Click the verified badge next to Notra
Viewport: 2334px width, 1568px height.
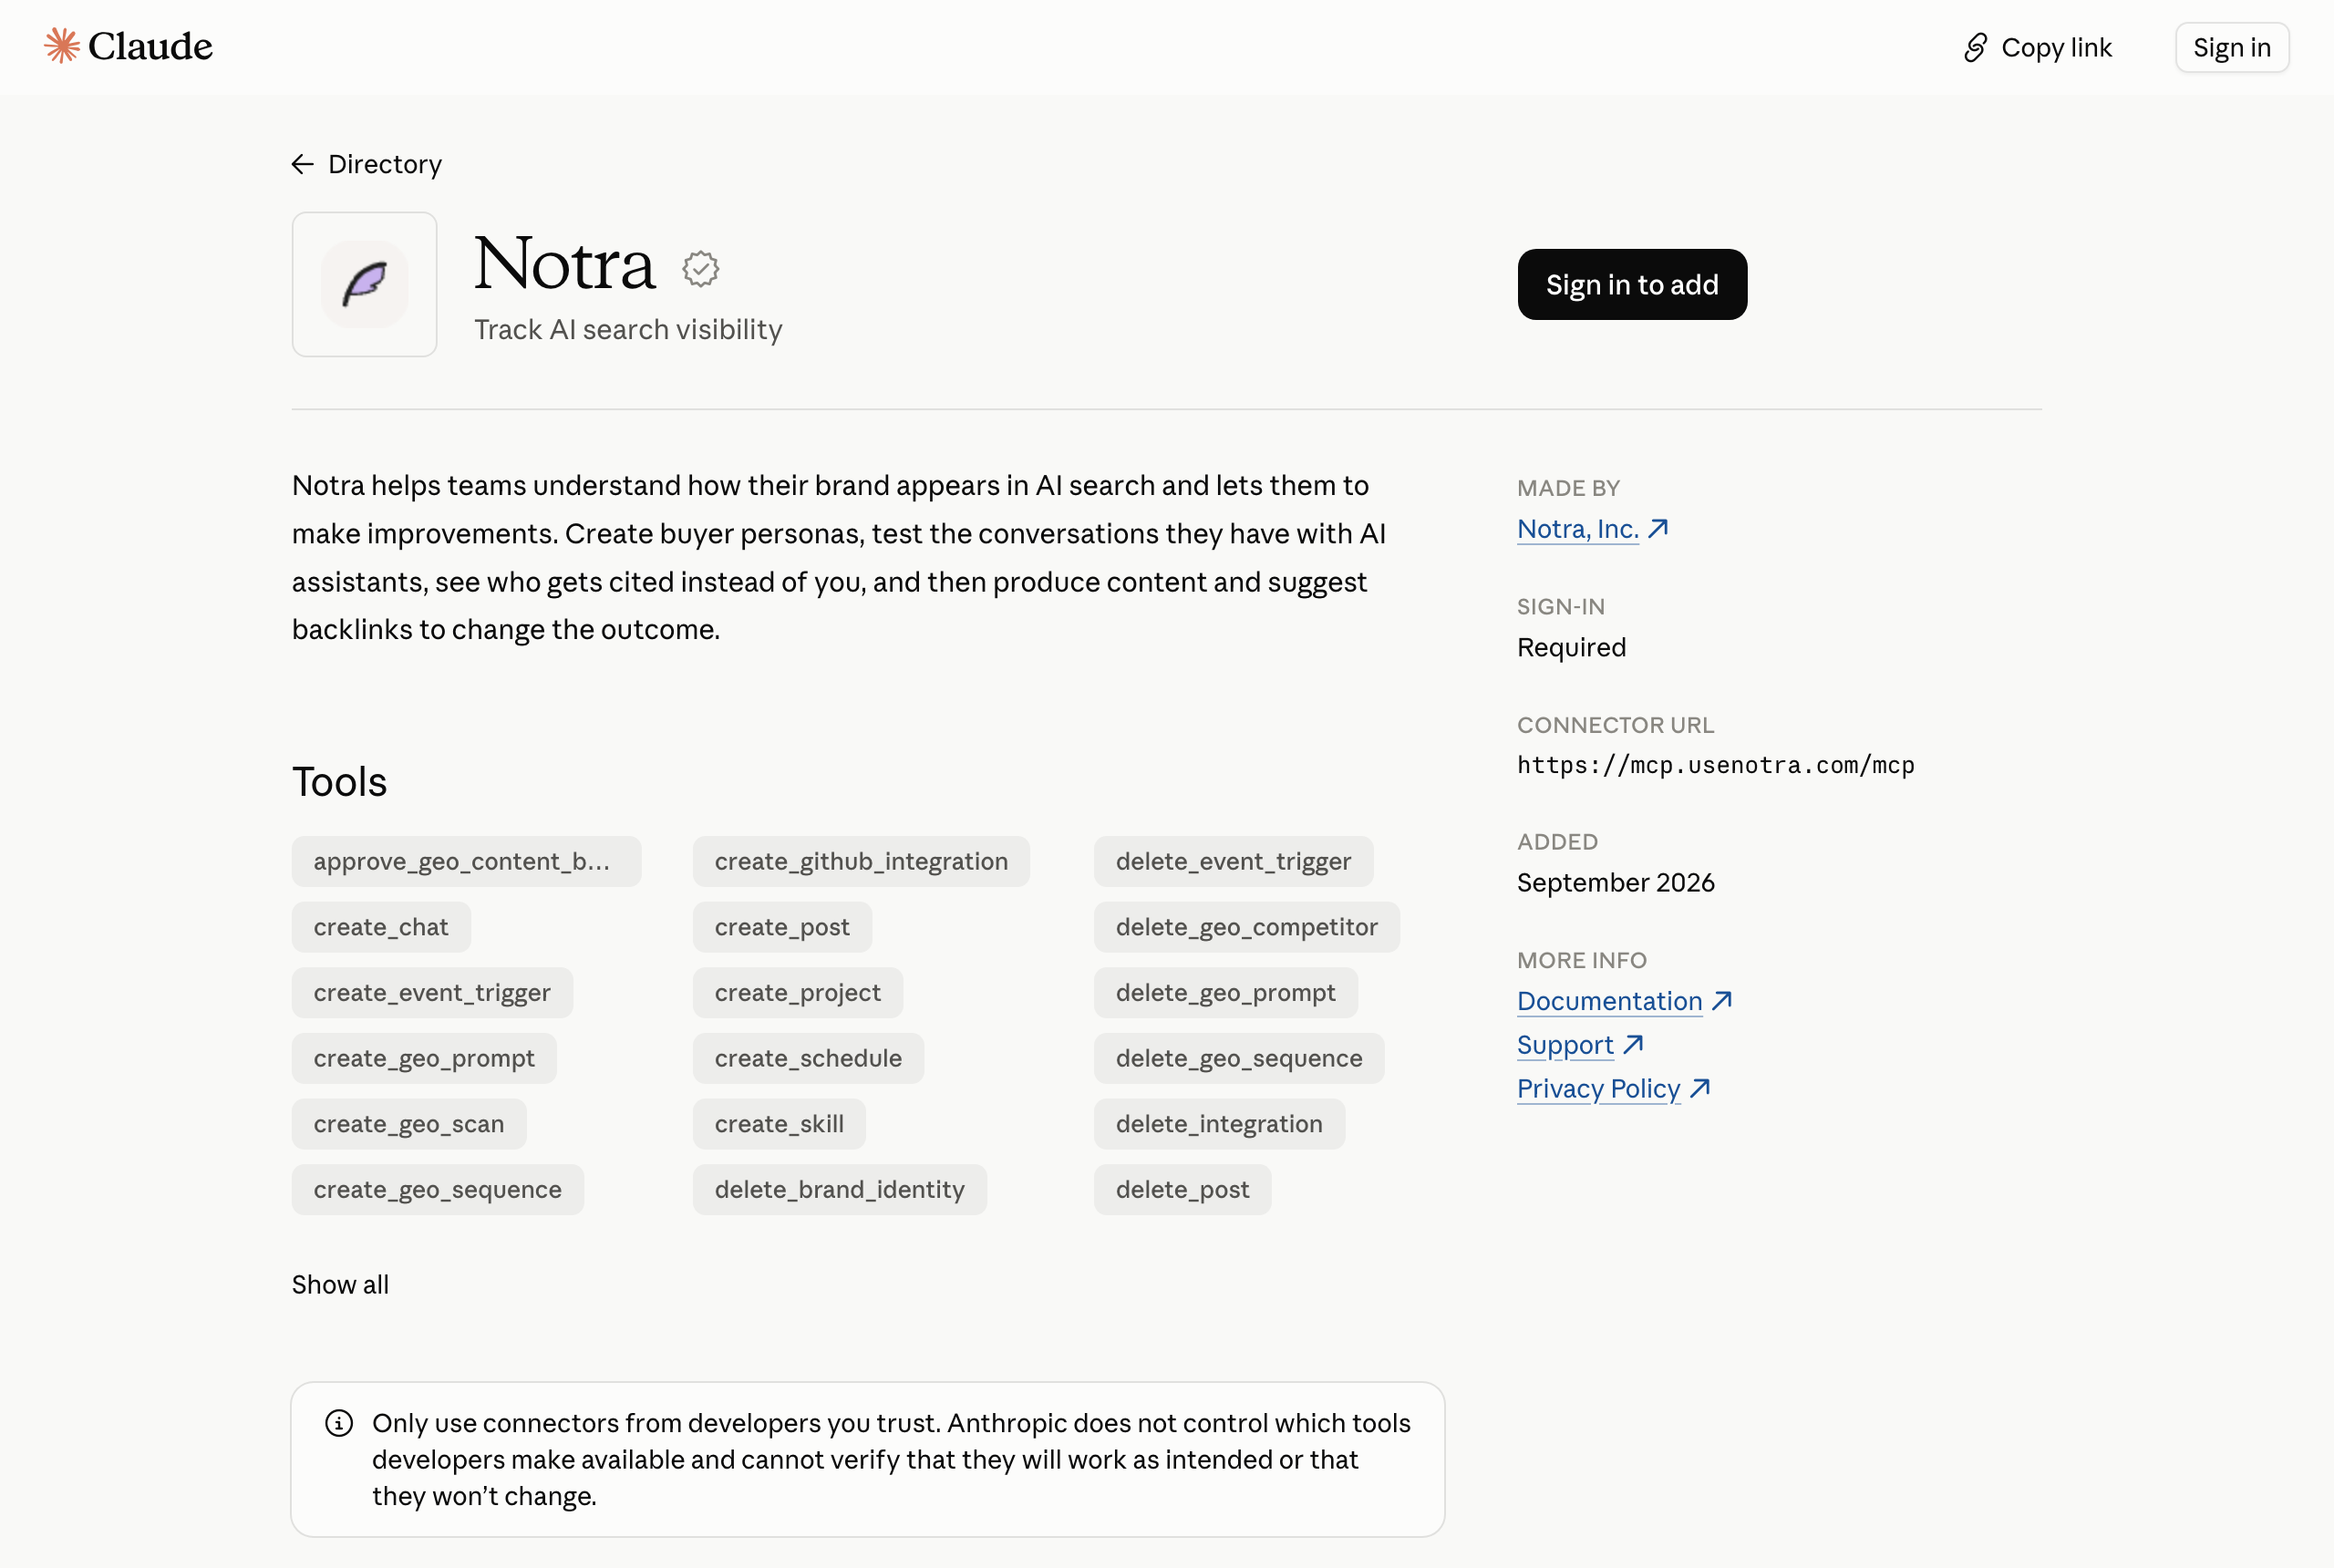[701, 268]
